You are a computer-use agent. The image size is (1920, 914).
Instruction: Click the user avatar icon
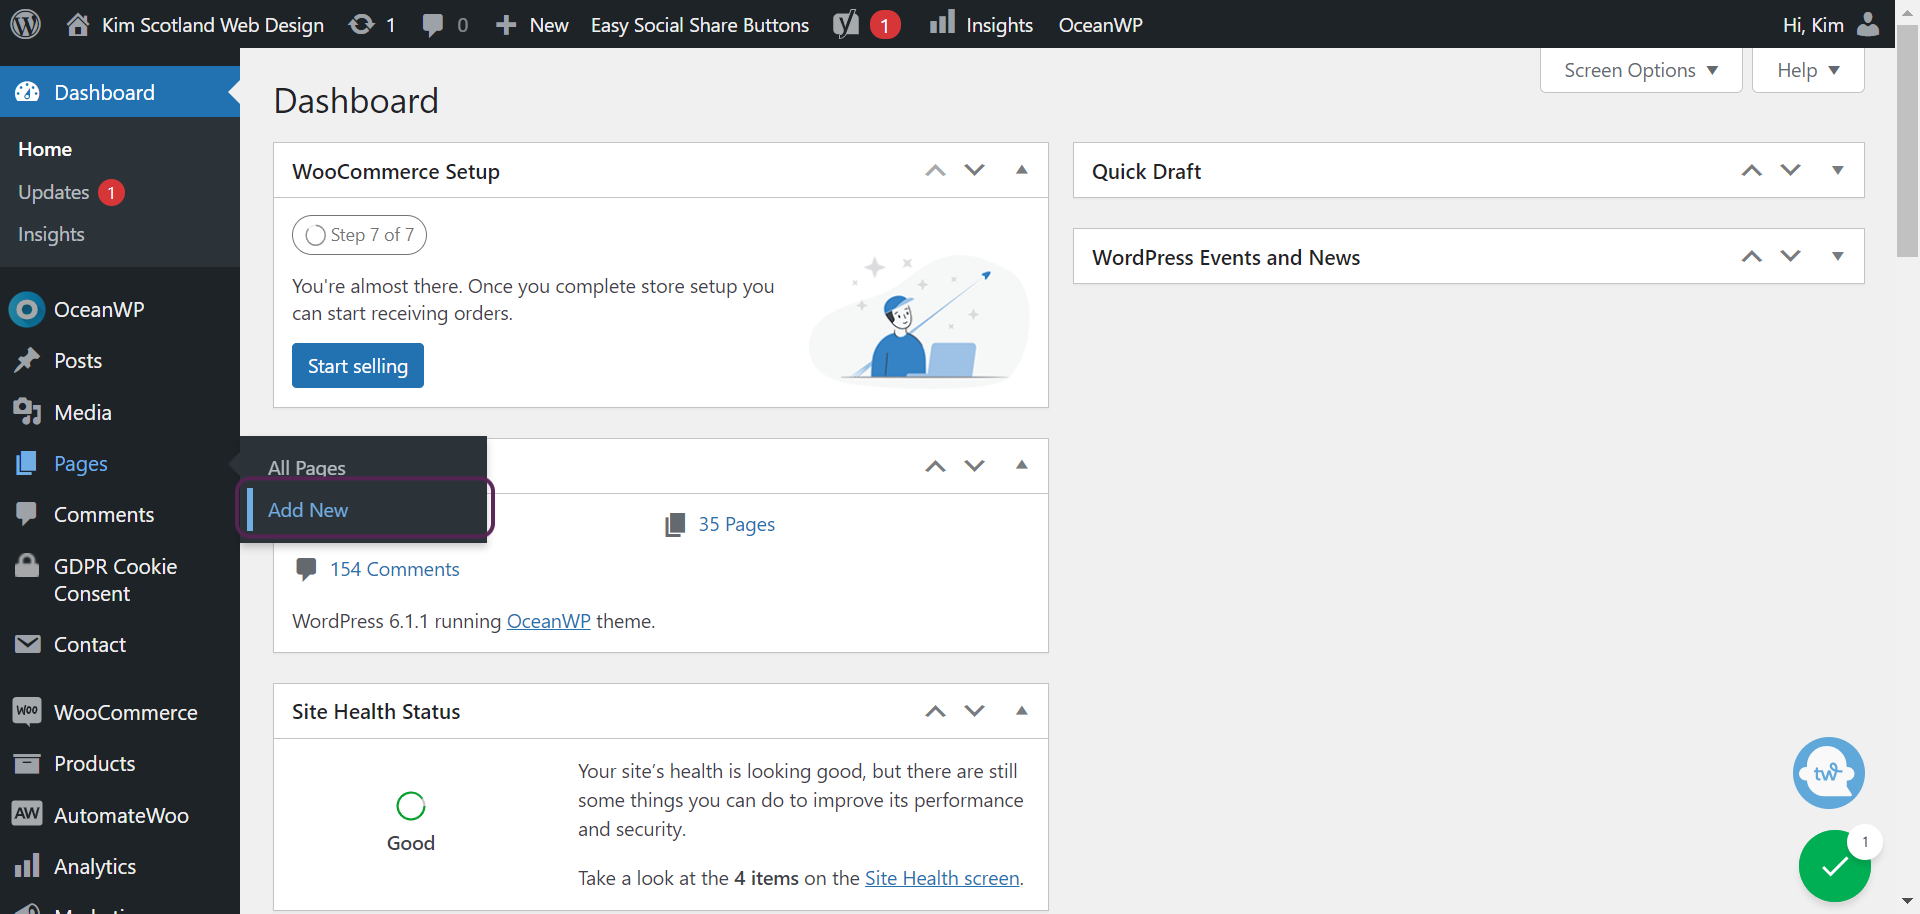1868,24
